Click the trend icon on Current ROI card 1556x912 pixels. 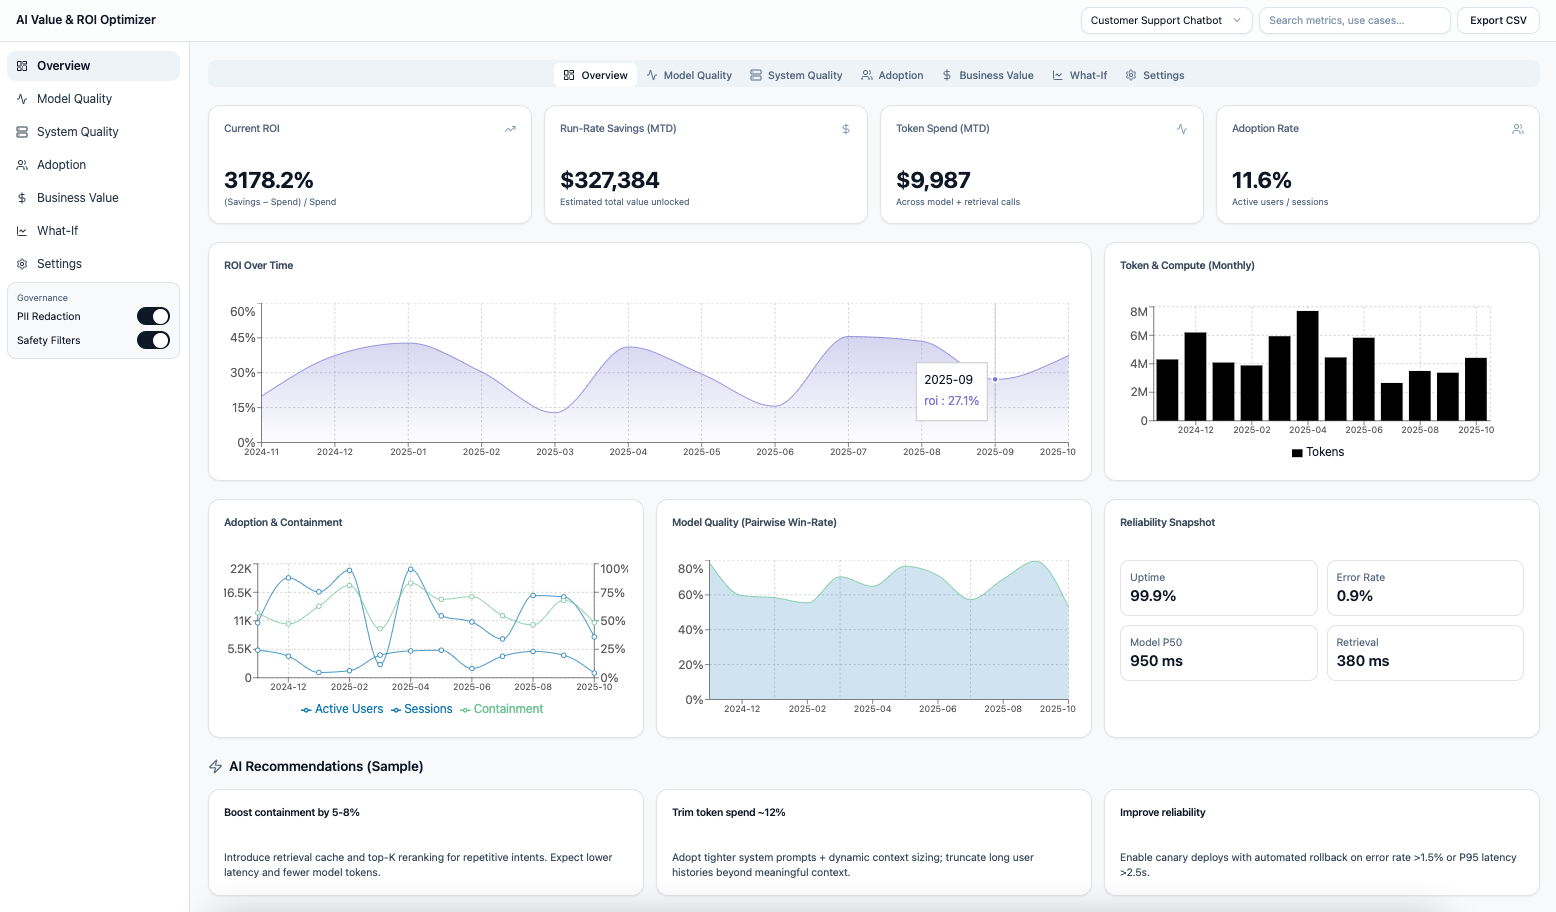(510, 128)
